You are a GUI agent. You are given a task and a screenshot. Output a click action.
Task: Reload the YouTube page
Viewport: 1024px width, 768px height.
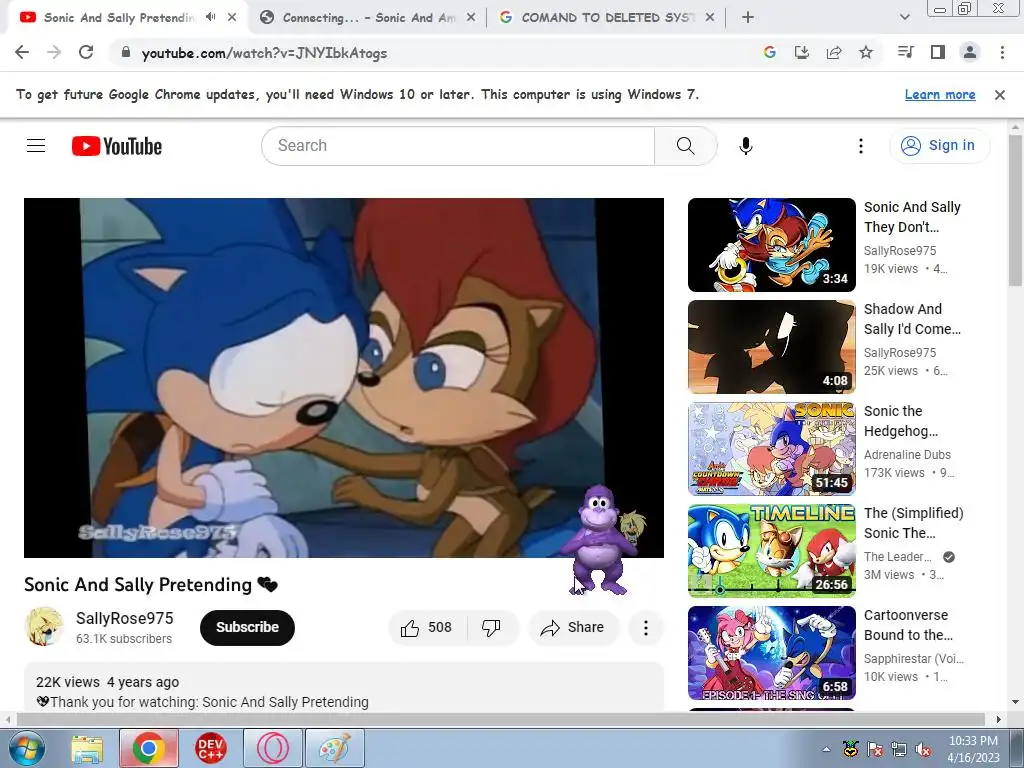pyautogui.click(x=86, y=52)
